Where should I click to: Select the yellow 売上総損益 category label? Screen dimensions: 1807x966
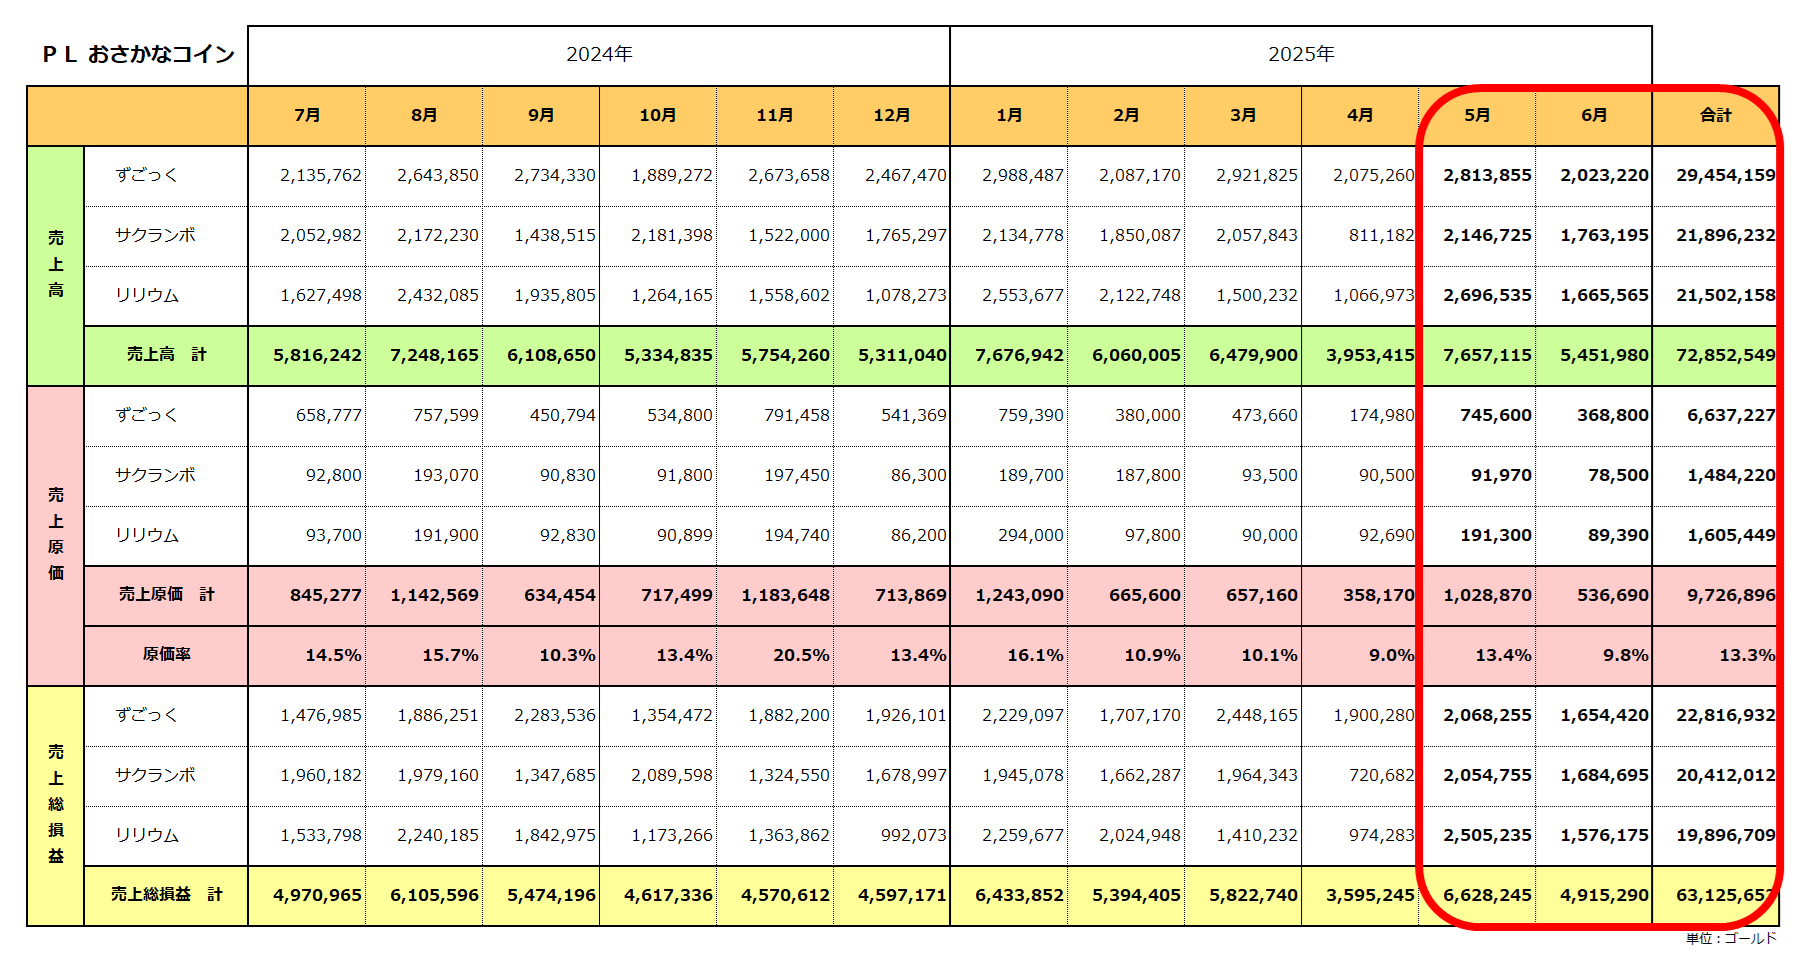click(56, 804)
